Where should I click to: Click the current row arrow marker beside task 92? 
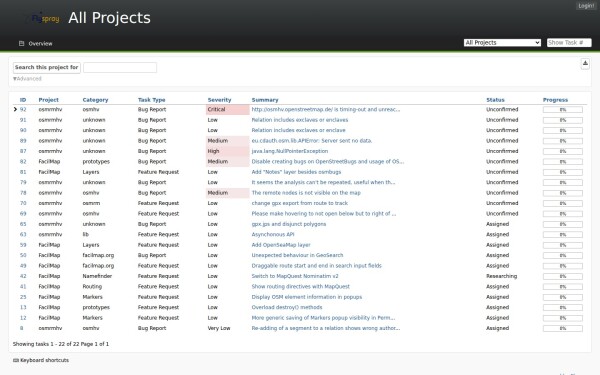point(15,109)
